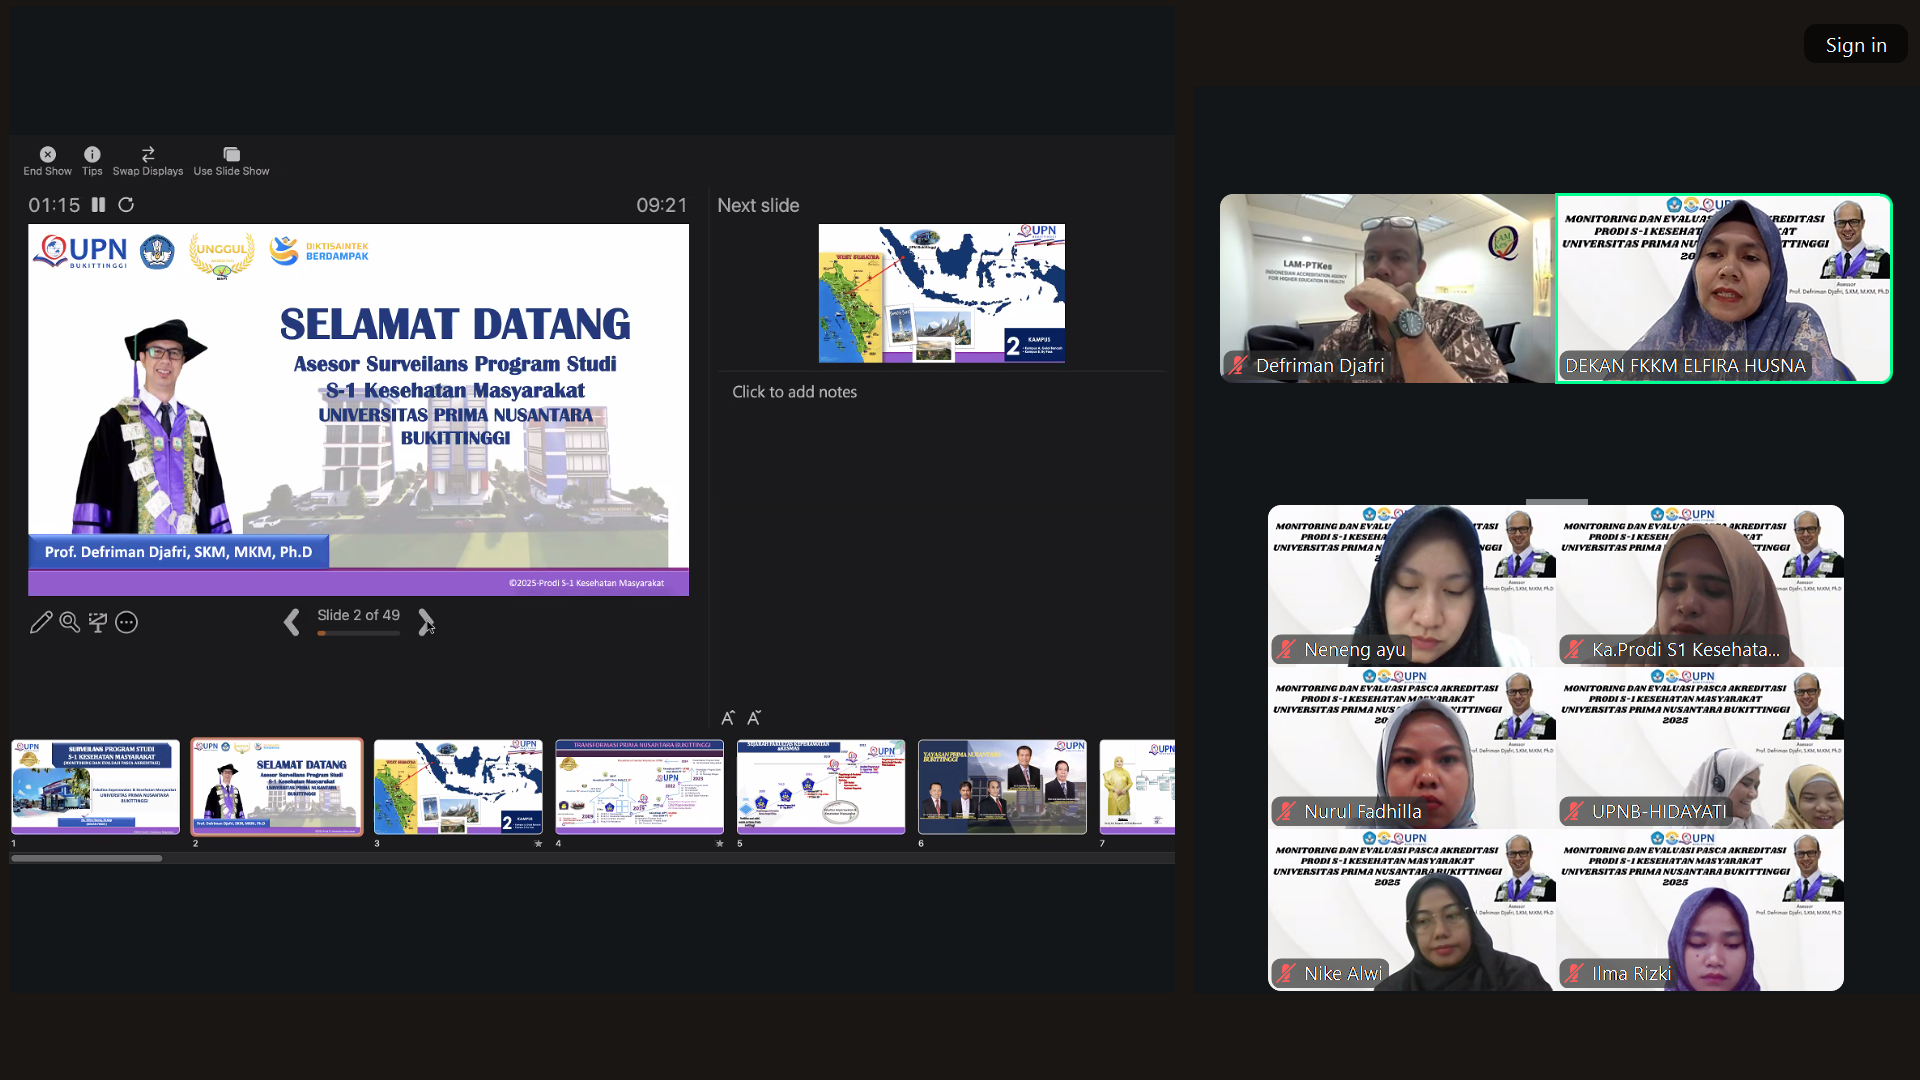Increase notes font size
Image resolution: width=1920 pixels, height=1080 pixels.
[x=728, y=718]
